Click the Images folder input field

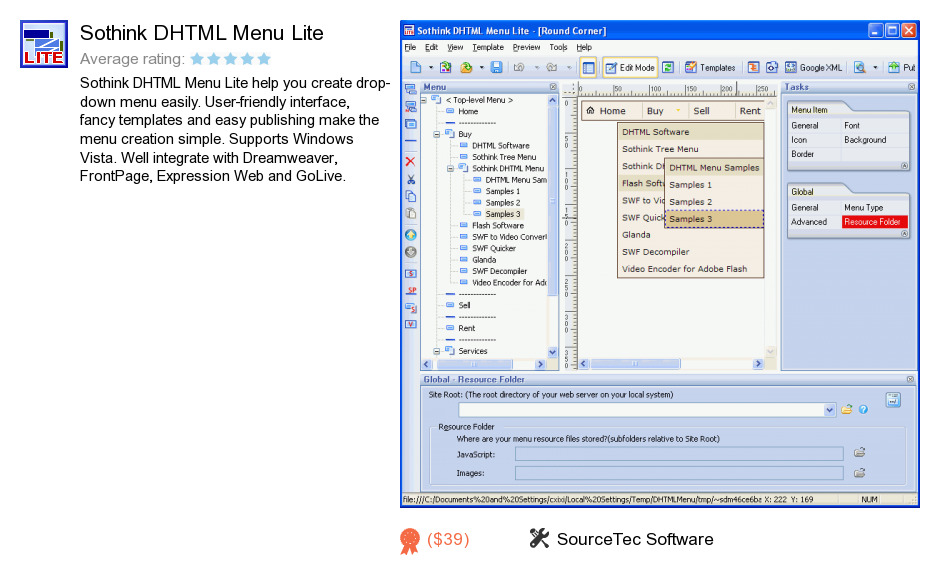[x=679, y=473]
